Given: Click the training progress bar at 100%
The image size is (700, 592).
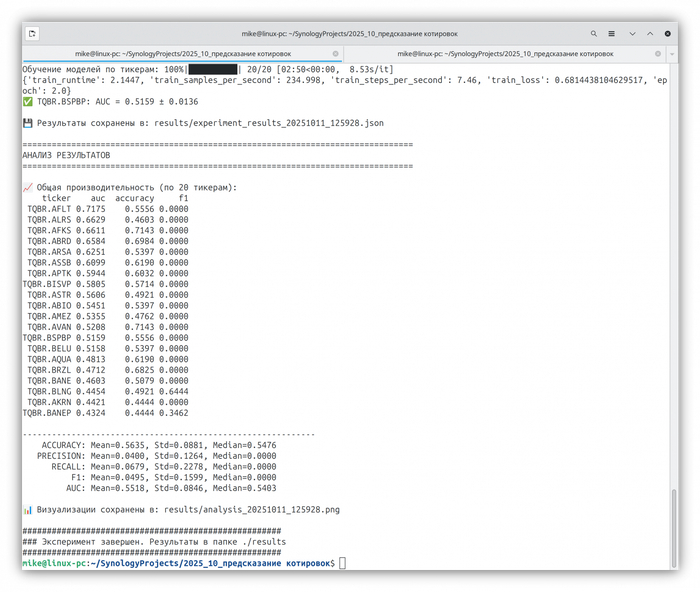Looking at the screenshot, I should pos(213,69).
